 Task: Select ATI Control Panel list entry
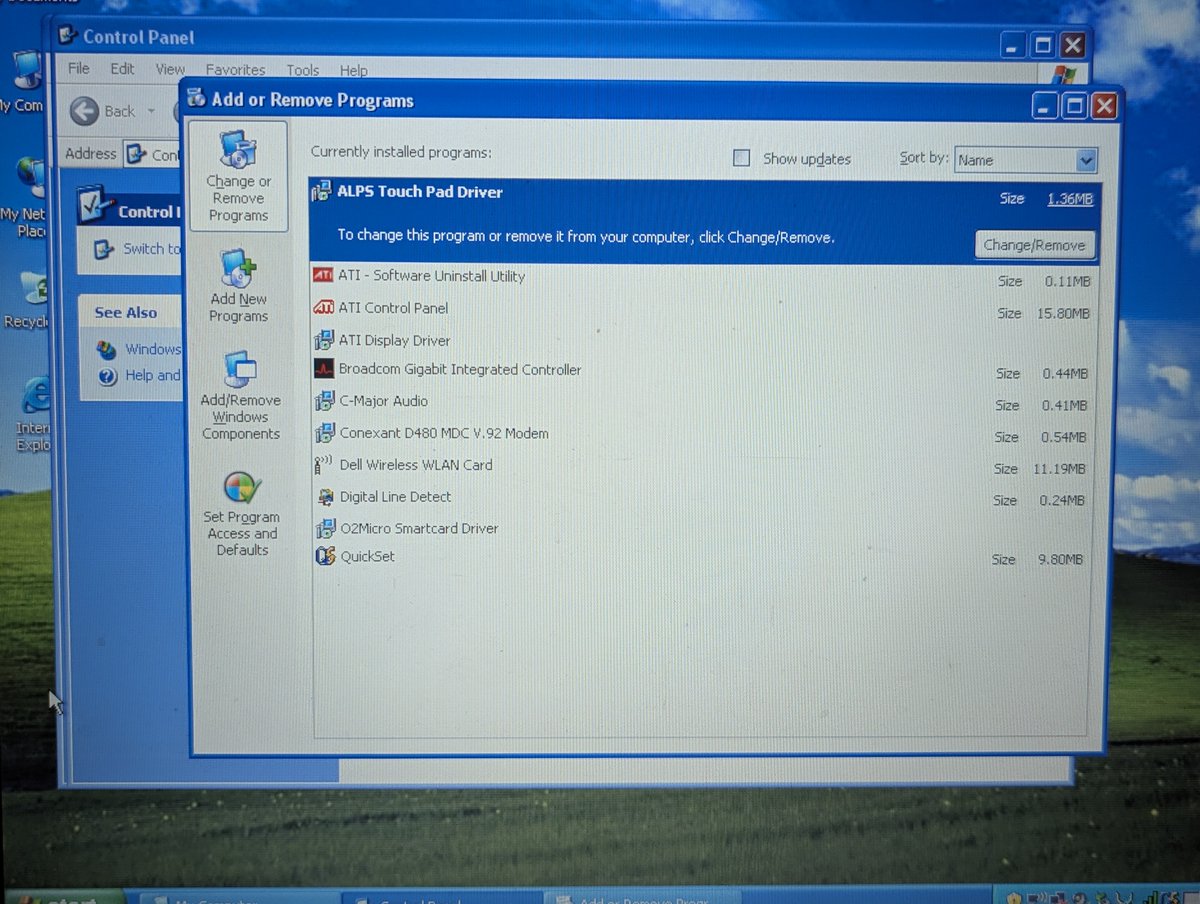click(x=704, y=308)
